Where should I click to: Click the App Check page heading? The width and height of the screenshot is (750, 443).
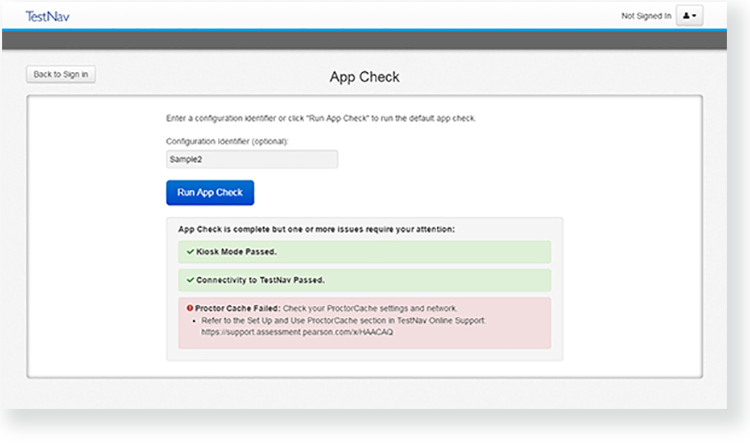[364, 77]
